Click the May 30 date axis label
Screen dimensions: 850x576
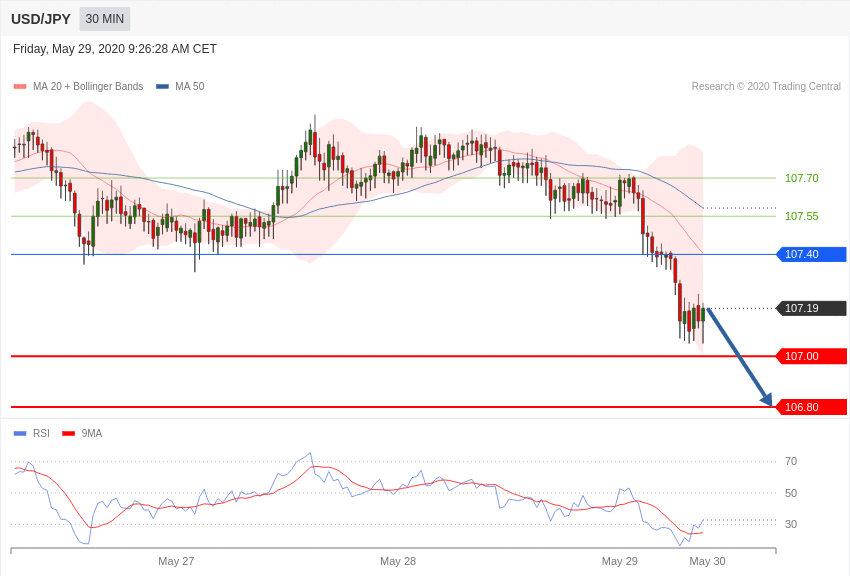point(707,561)
